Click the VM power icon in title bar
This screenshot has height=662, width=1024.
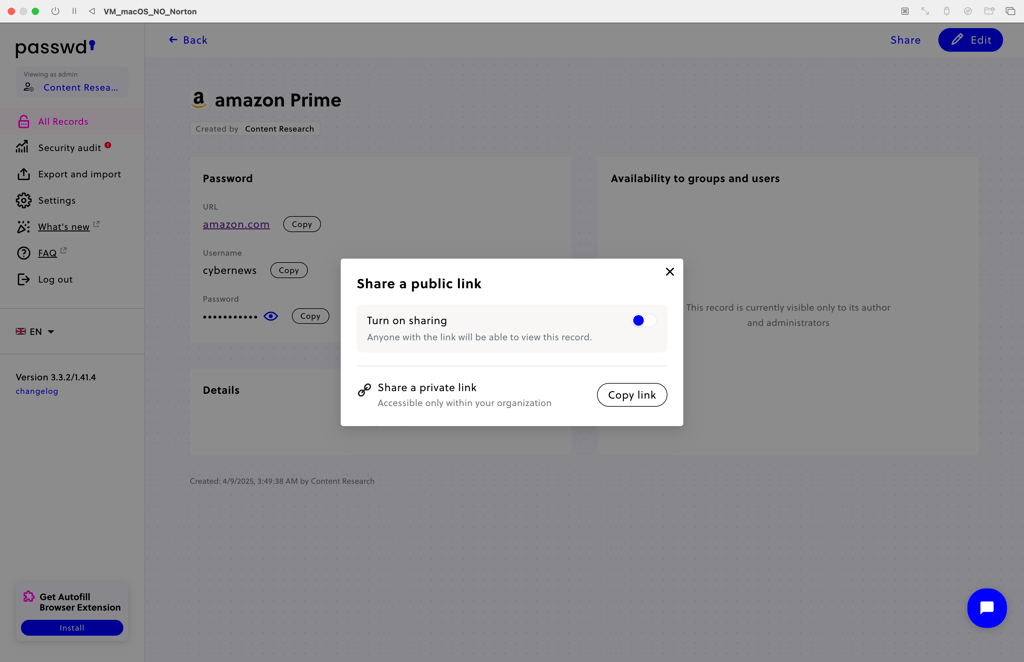(x=55, y=11)
